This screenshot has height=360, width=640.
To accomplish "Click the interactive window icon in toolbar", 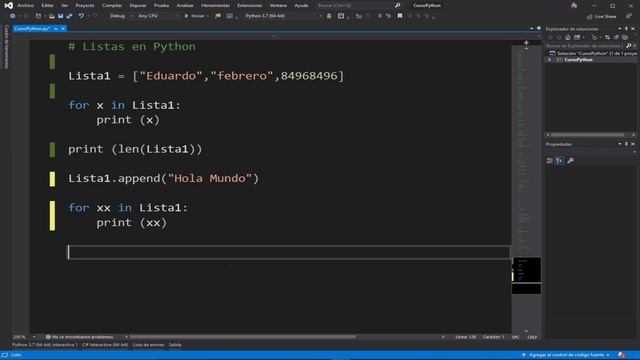I will click(341, 16).
